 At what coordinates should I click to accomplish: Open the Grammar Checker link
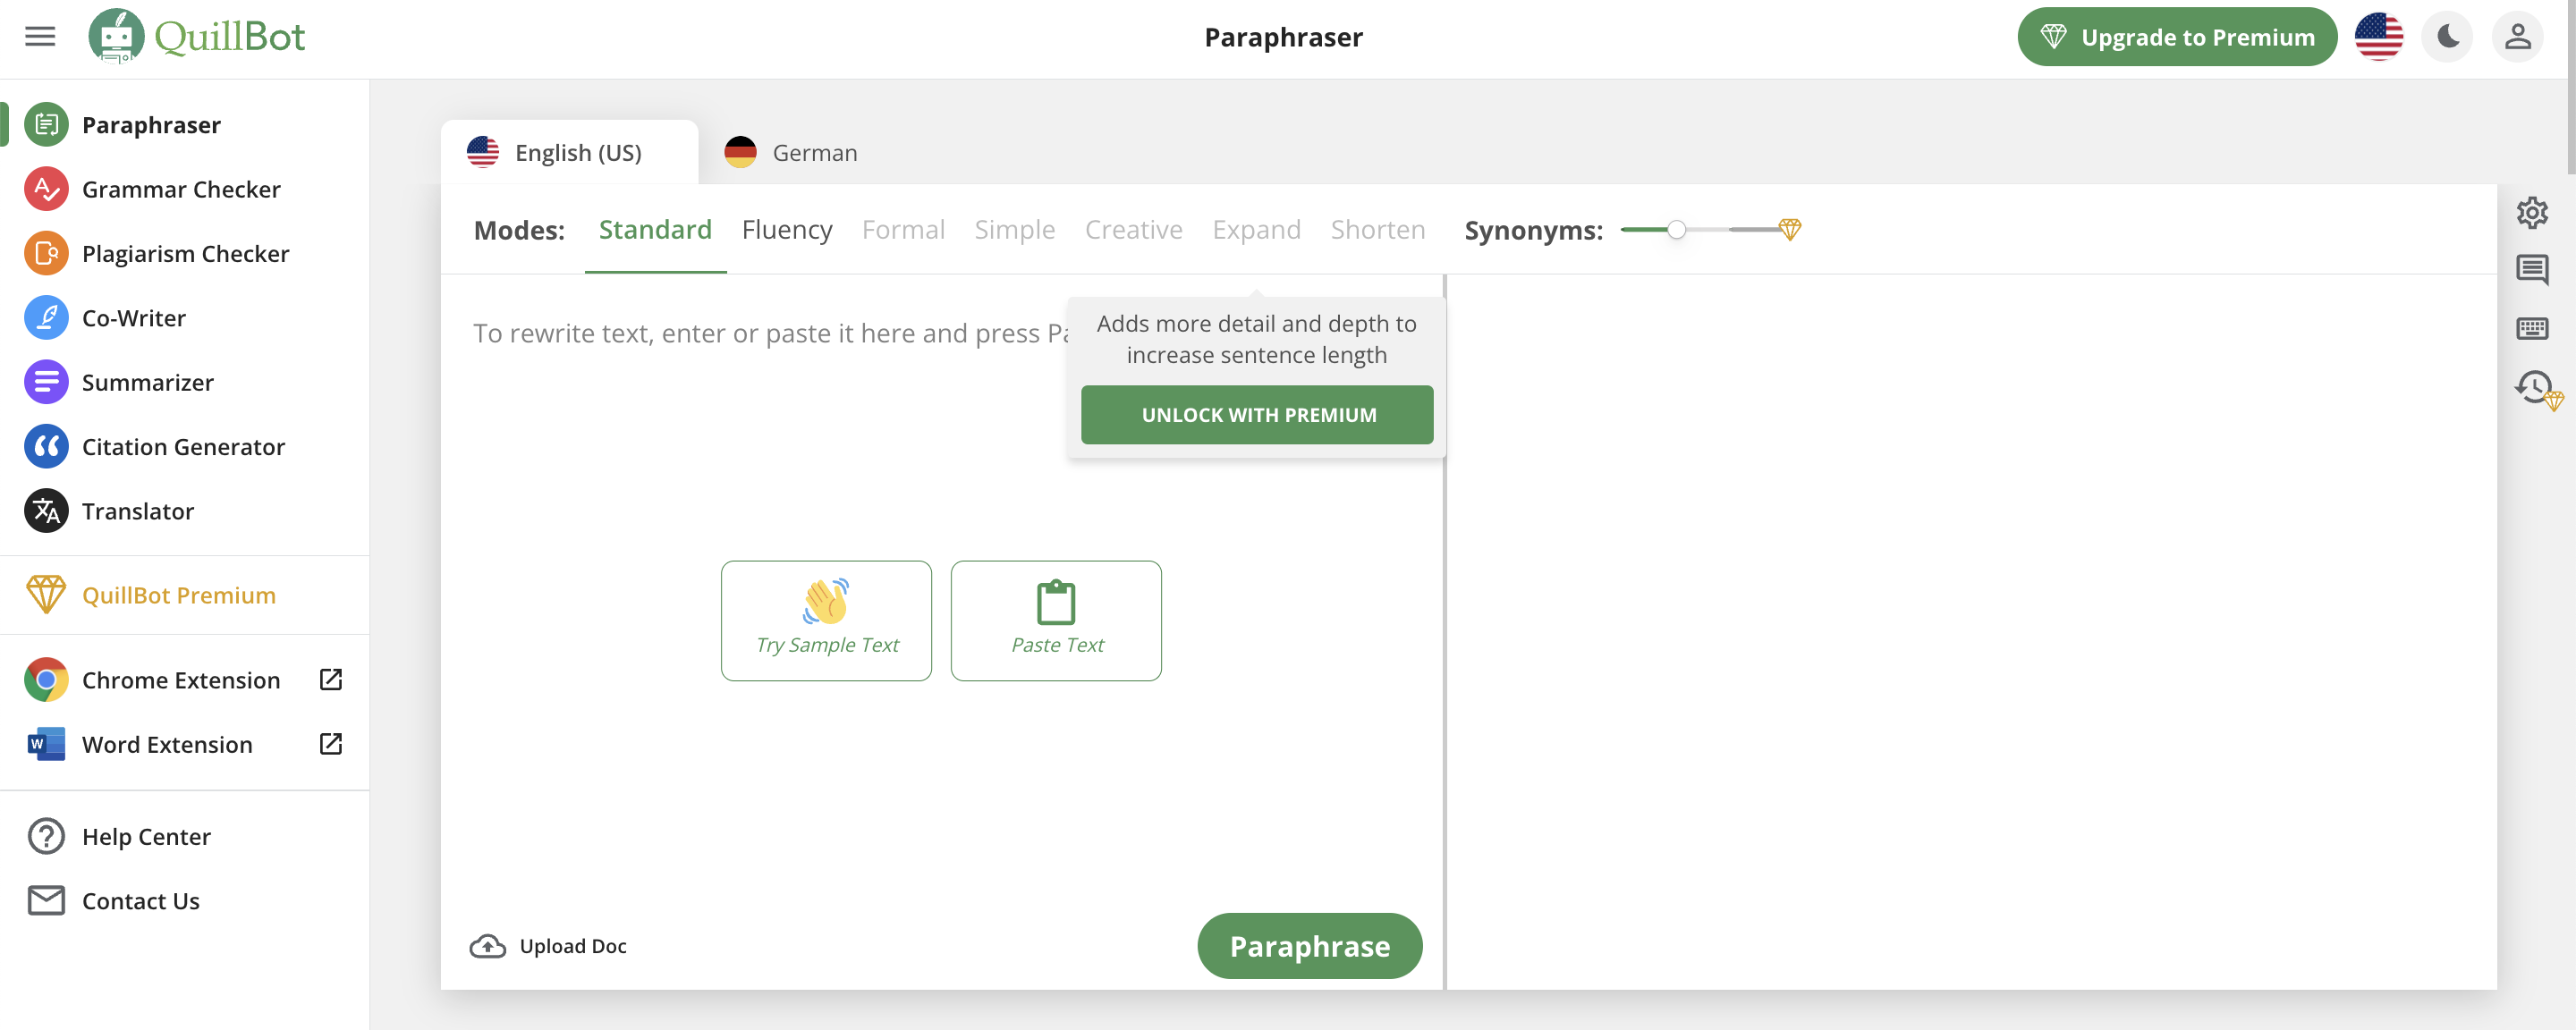[181, 189]
